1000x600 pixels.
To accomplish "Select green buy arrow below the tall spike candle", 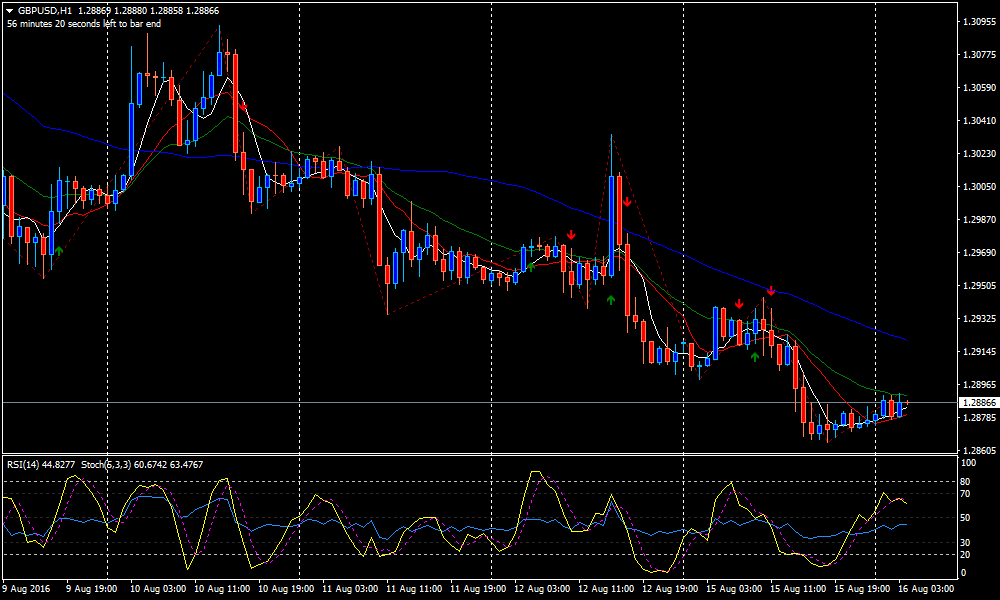I will tap(610, 298).
